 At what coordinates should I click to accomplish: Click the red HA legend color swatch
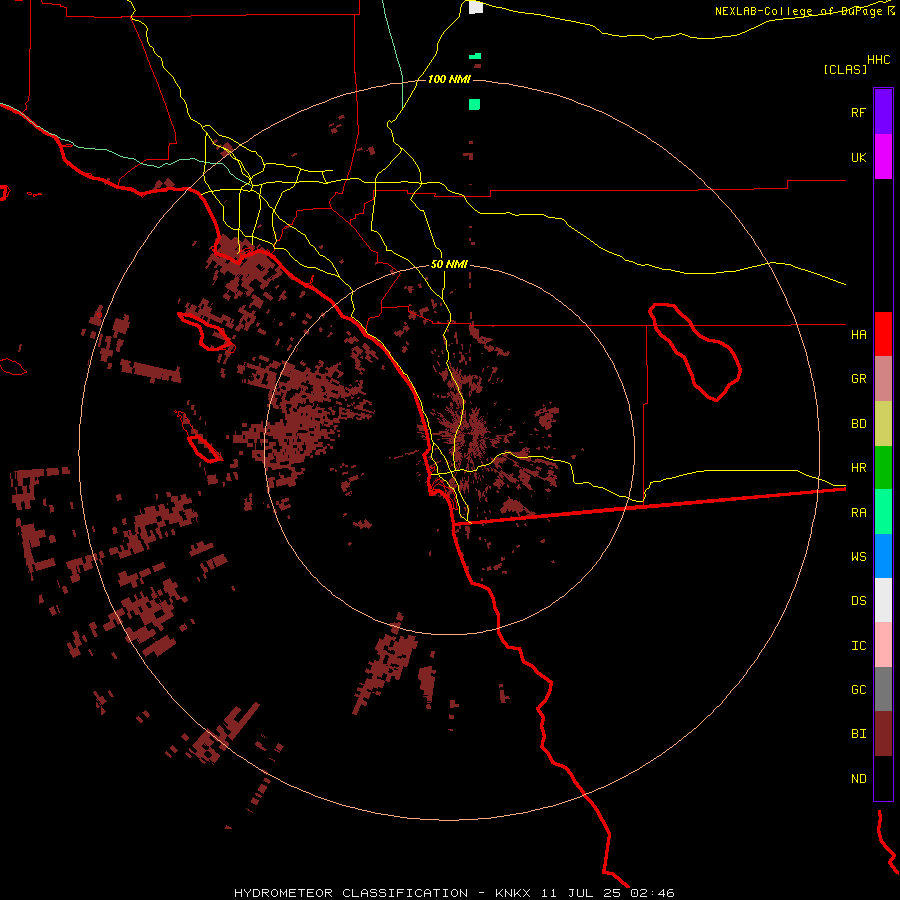[x=883, y=334]
